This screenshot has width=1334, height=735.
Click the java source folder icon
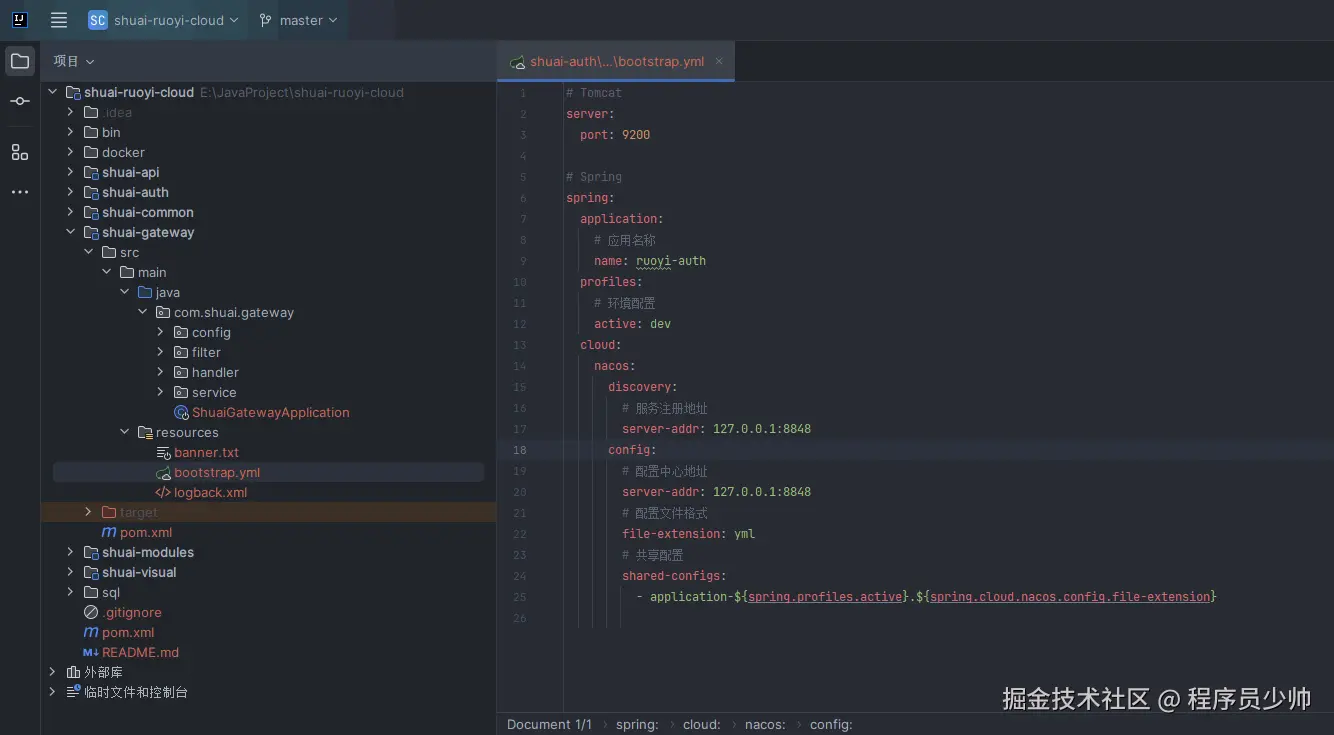click(x=145, y=292)
